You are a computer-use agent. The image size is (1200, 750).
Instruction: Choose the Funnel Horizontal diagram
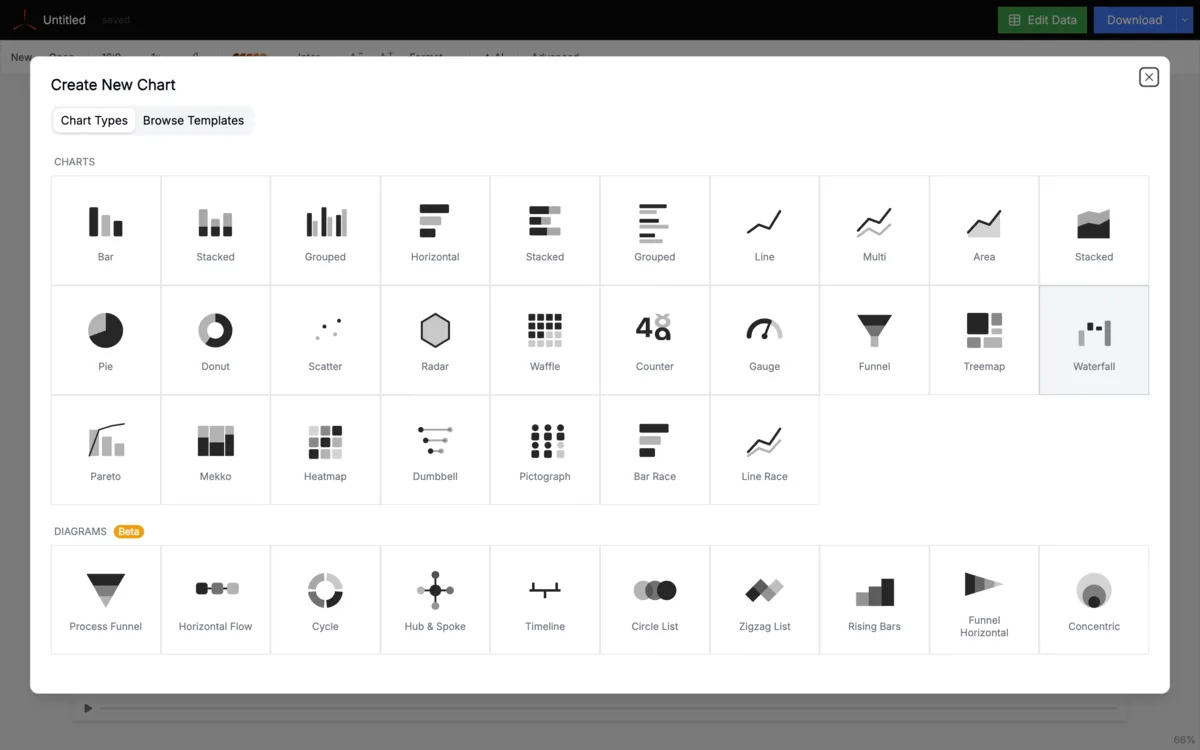point(984,600)
